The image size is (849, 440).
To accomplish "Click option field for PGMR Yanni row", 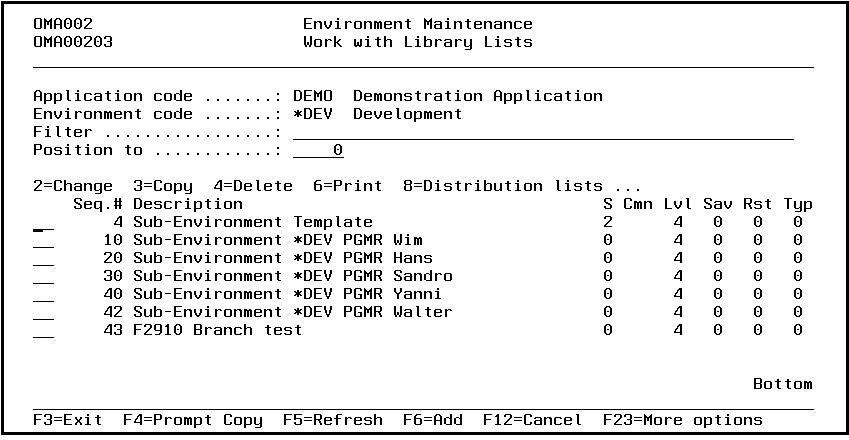I will click(44, 295).
